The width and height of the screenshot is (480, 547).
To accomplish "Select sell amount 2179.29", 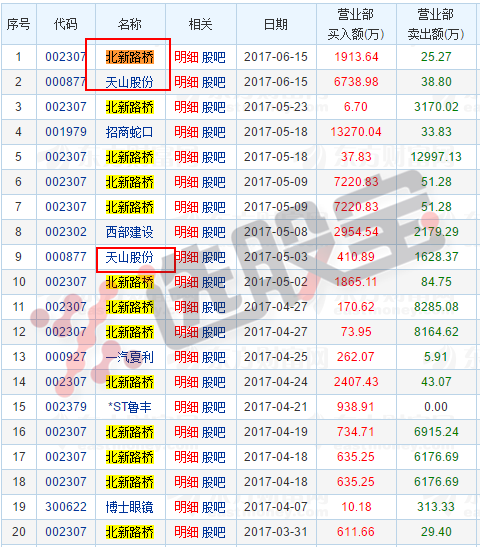I will (x=436, y=232).
